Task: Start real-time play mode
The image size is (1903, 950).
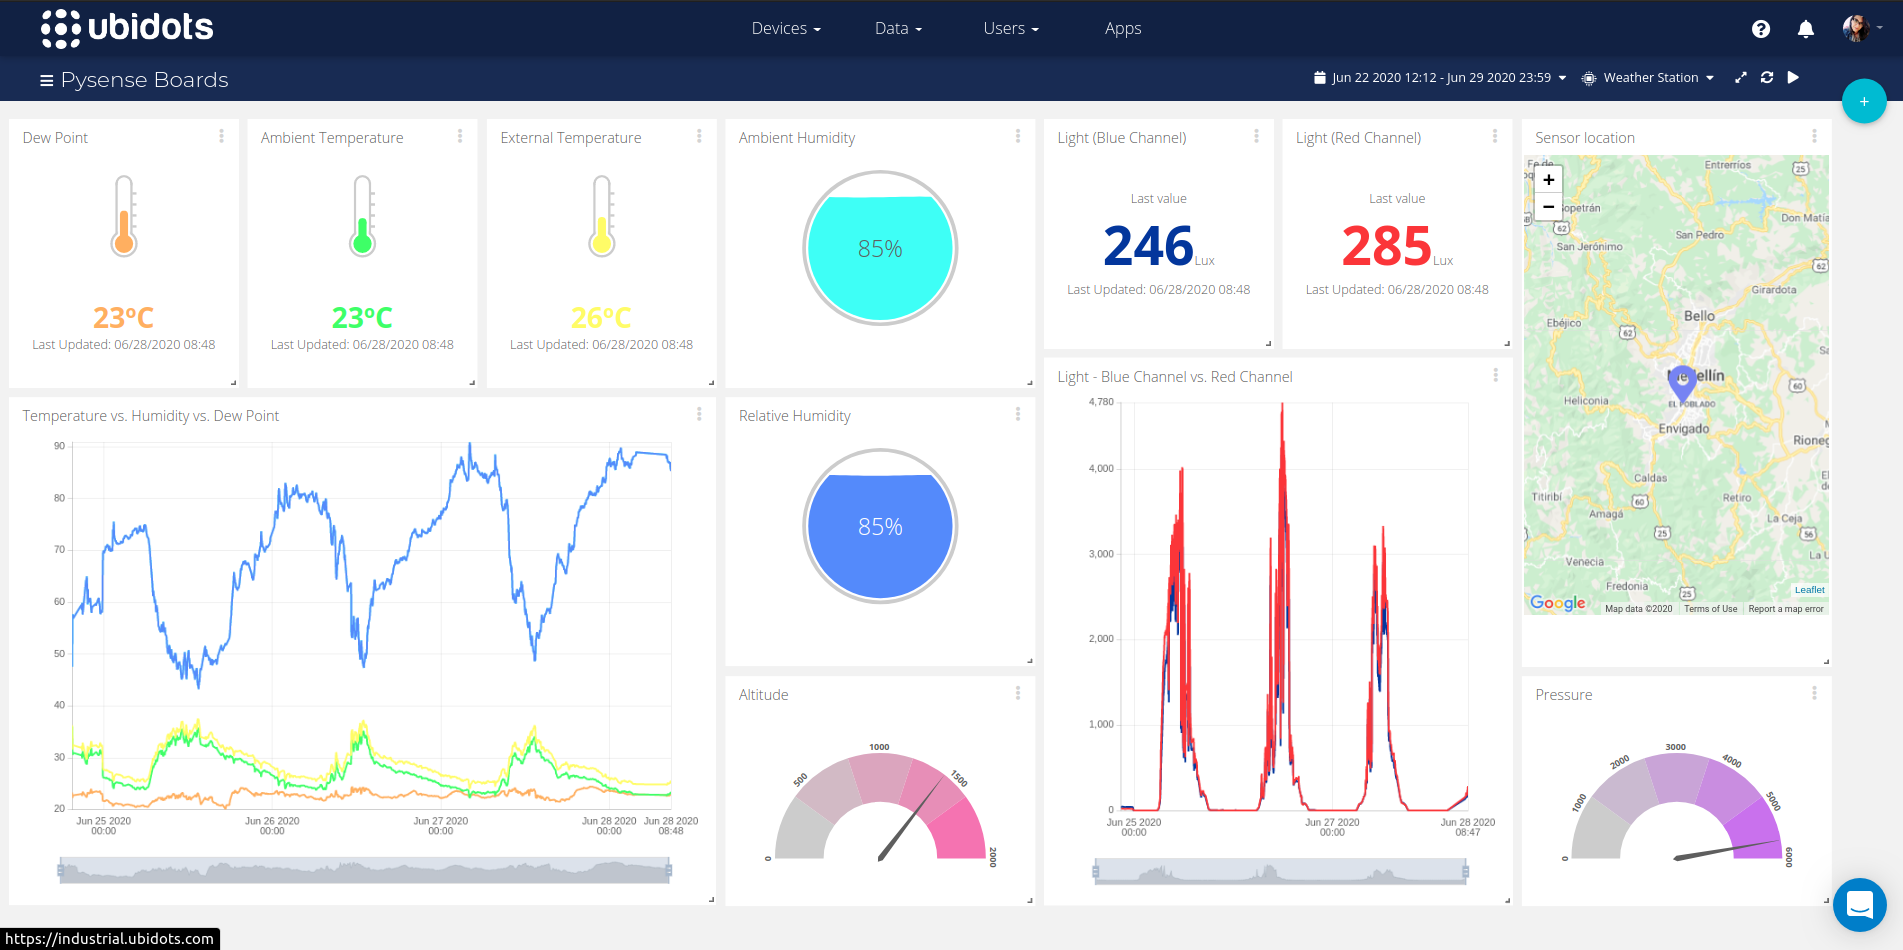Action: pos(1794,77)
